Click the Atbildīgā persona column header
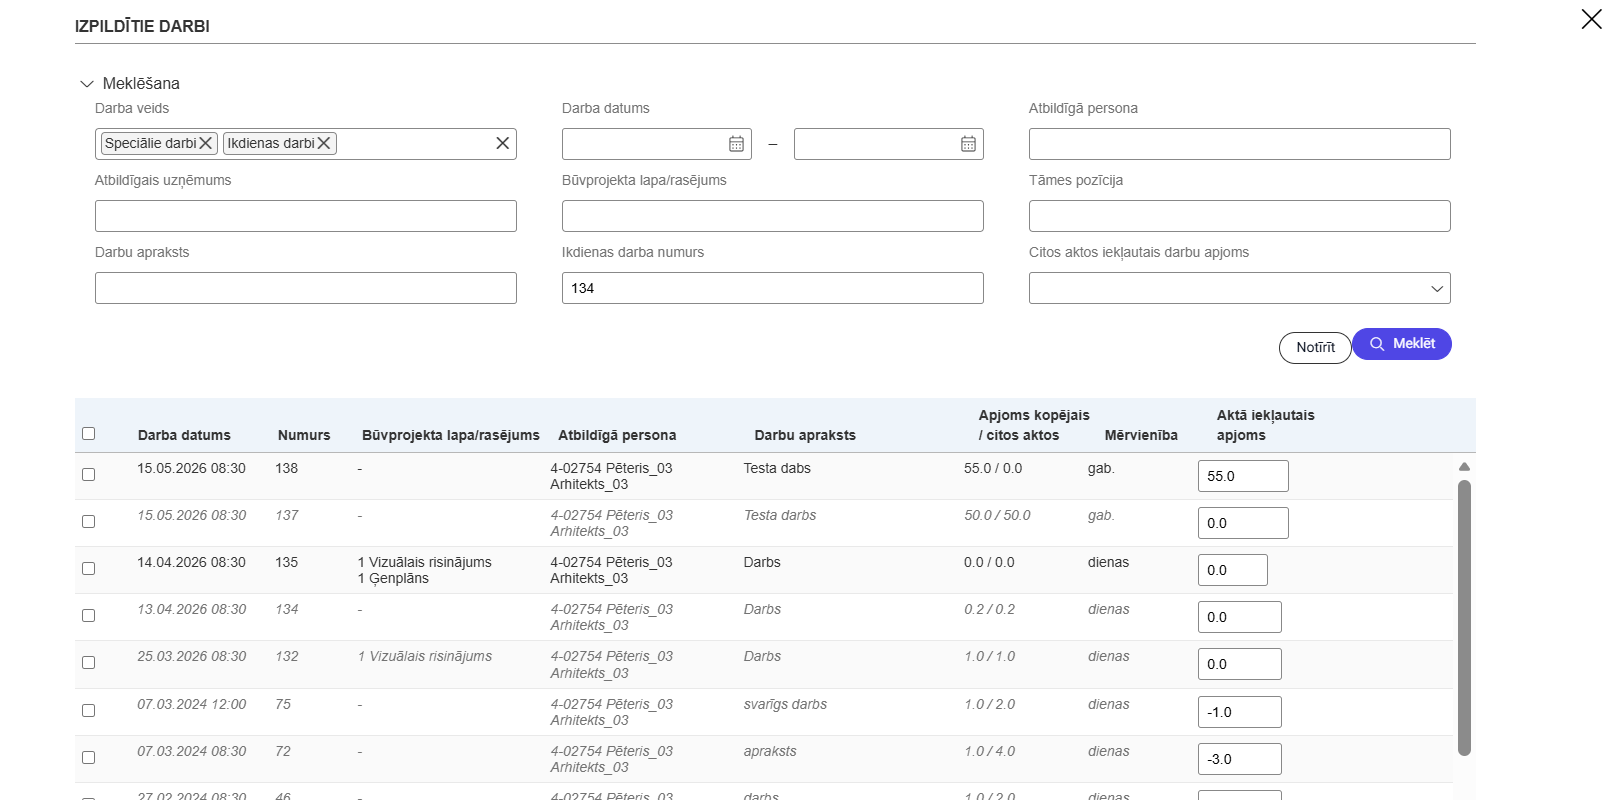This screenshot has height=800, width=1606. [x=617, y=435]
